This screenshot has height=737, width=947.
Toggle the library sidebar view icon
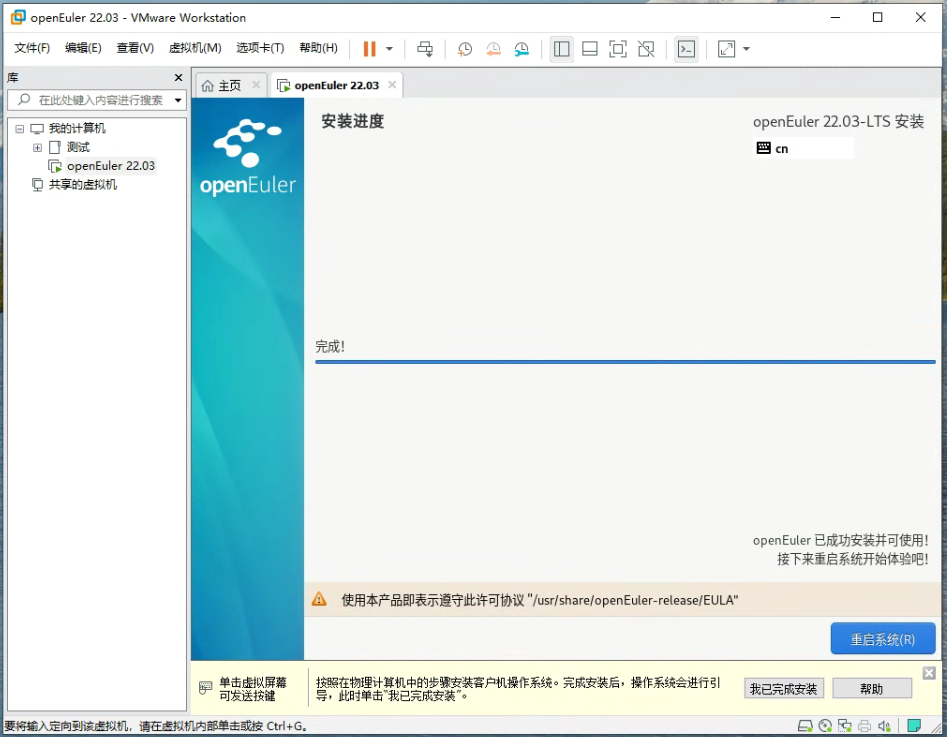pyautogui.click(x=562, y=49)
